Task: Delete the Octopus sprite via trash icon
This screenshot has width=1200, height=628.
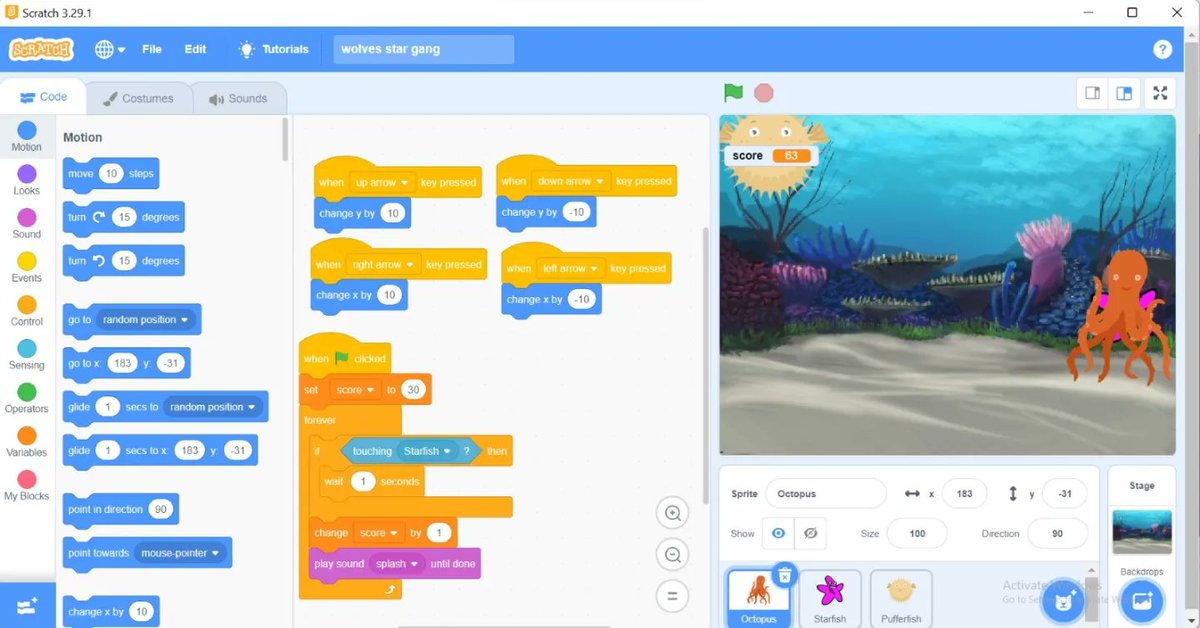Action: (x=785, y=575)
